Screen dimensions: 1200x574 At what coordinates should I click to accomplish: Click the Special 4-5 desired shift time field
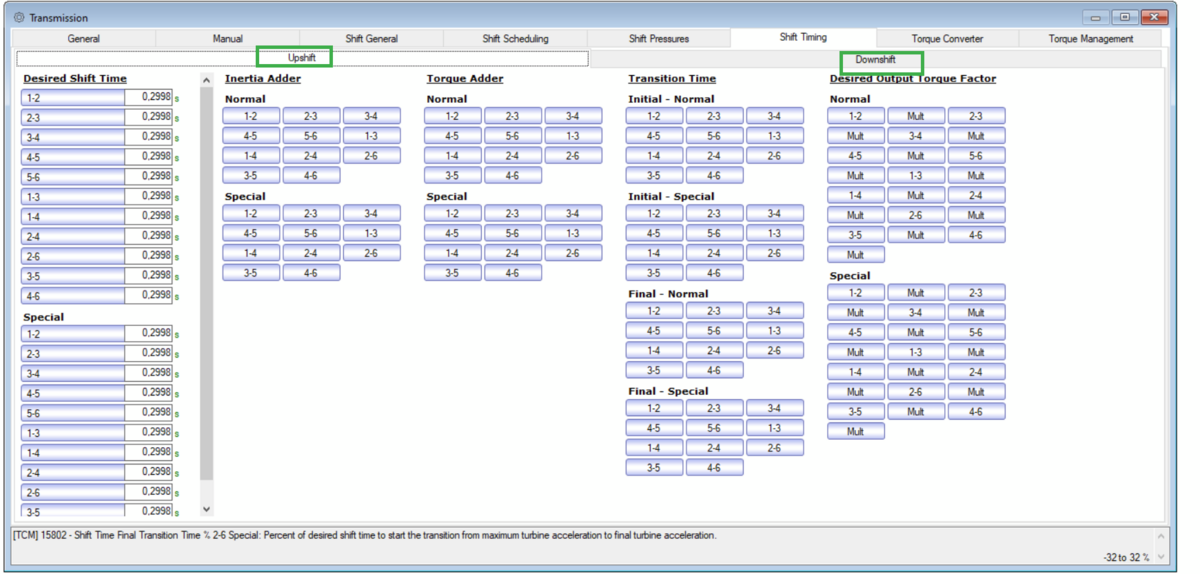[x=148, y=393]
